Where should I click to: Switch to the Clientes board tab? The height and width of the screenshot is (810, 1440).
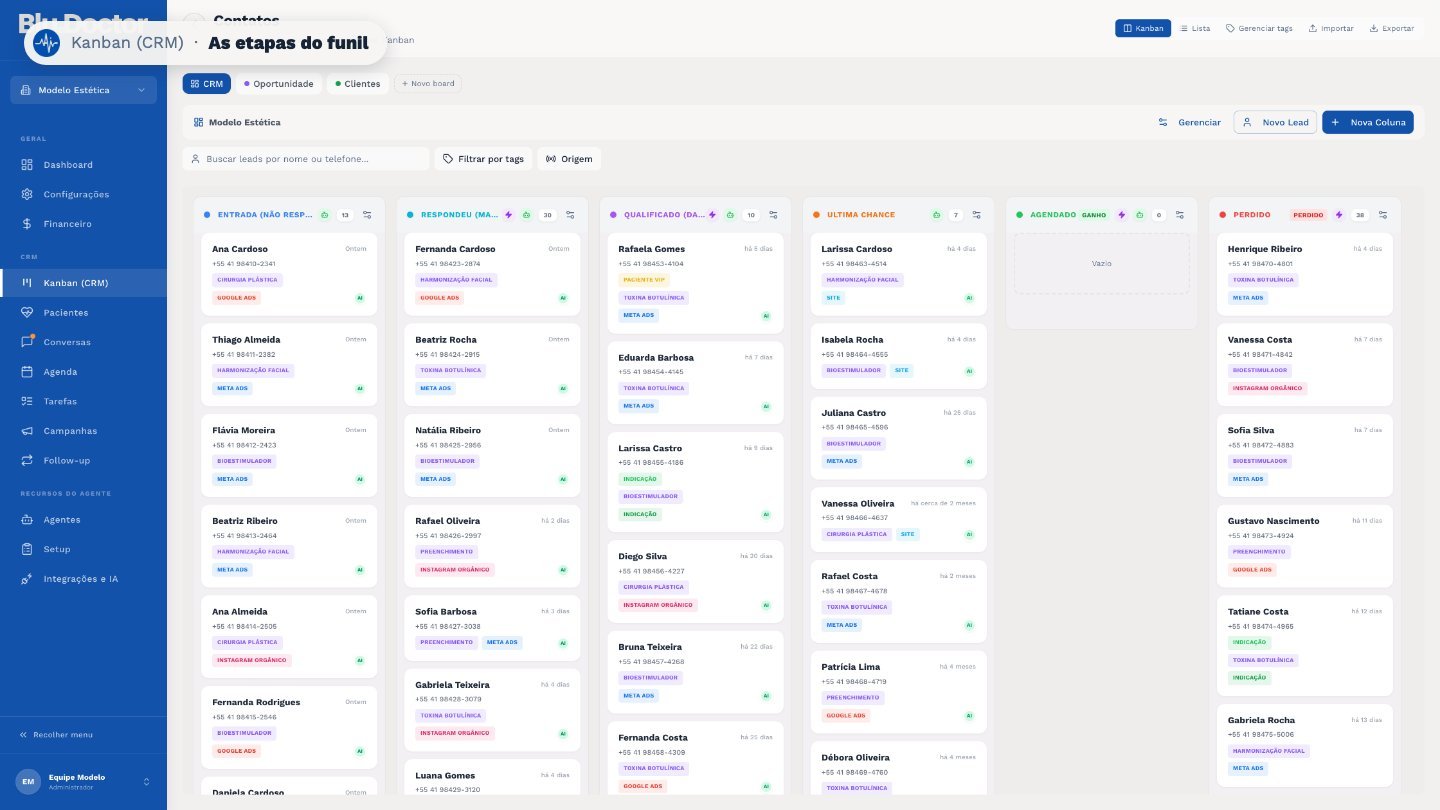(357, 84)
